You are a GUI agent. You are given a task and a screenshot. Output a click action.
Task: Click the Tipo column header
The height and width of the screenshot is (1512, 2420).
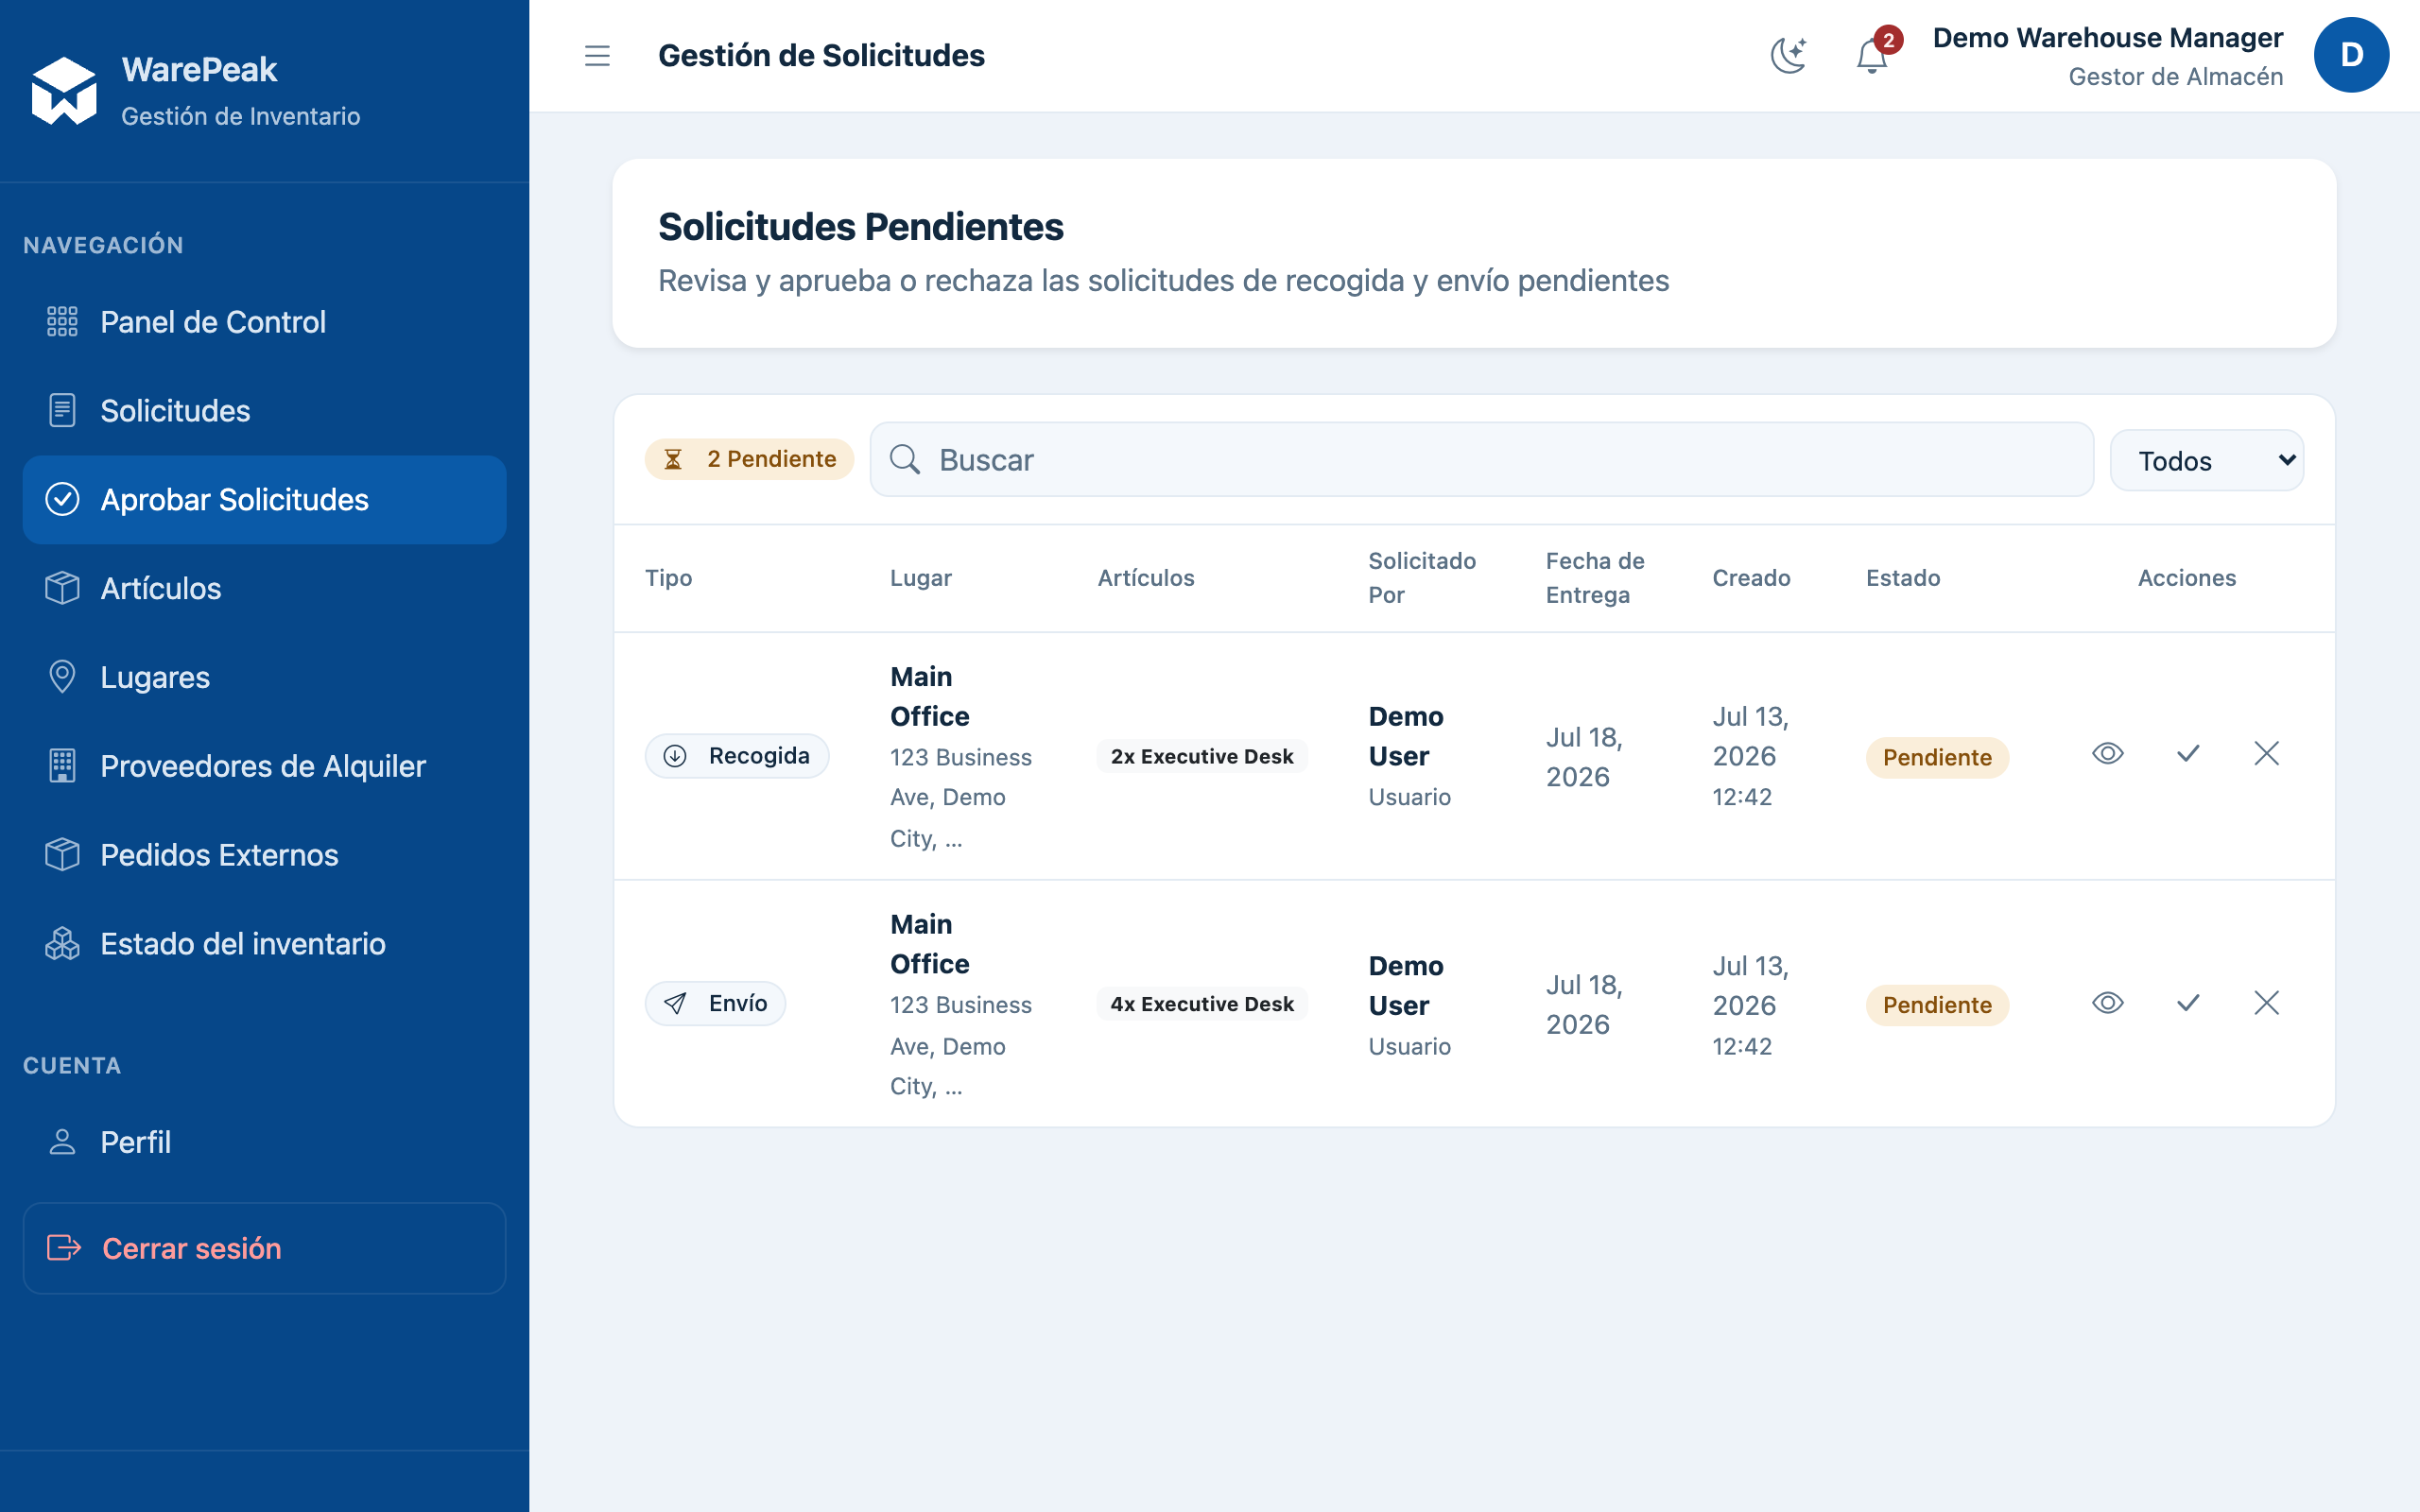pyautogui.click(x=669, y=578)
